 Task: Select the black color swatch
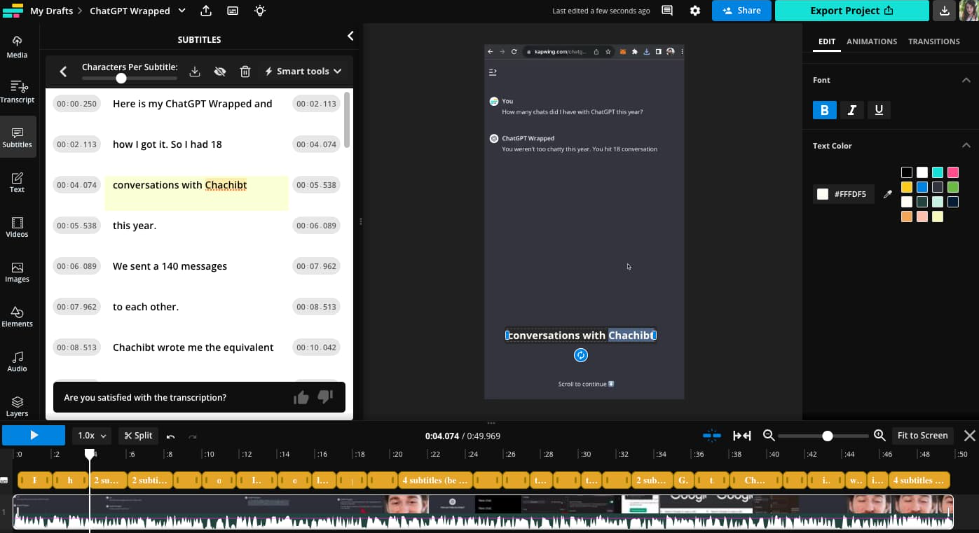click(907, 172)
